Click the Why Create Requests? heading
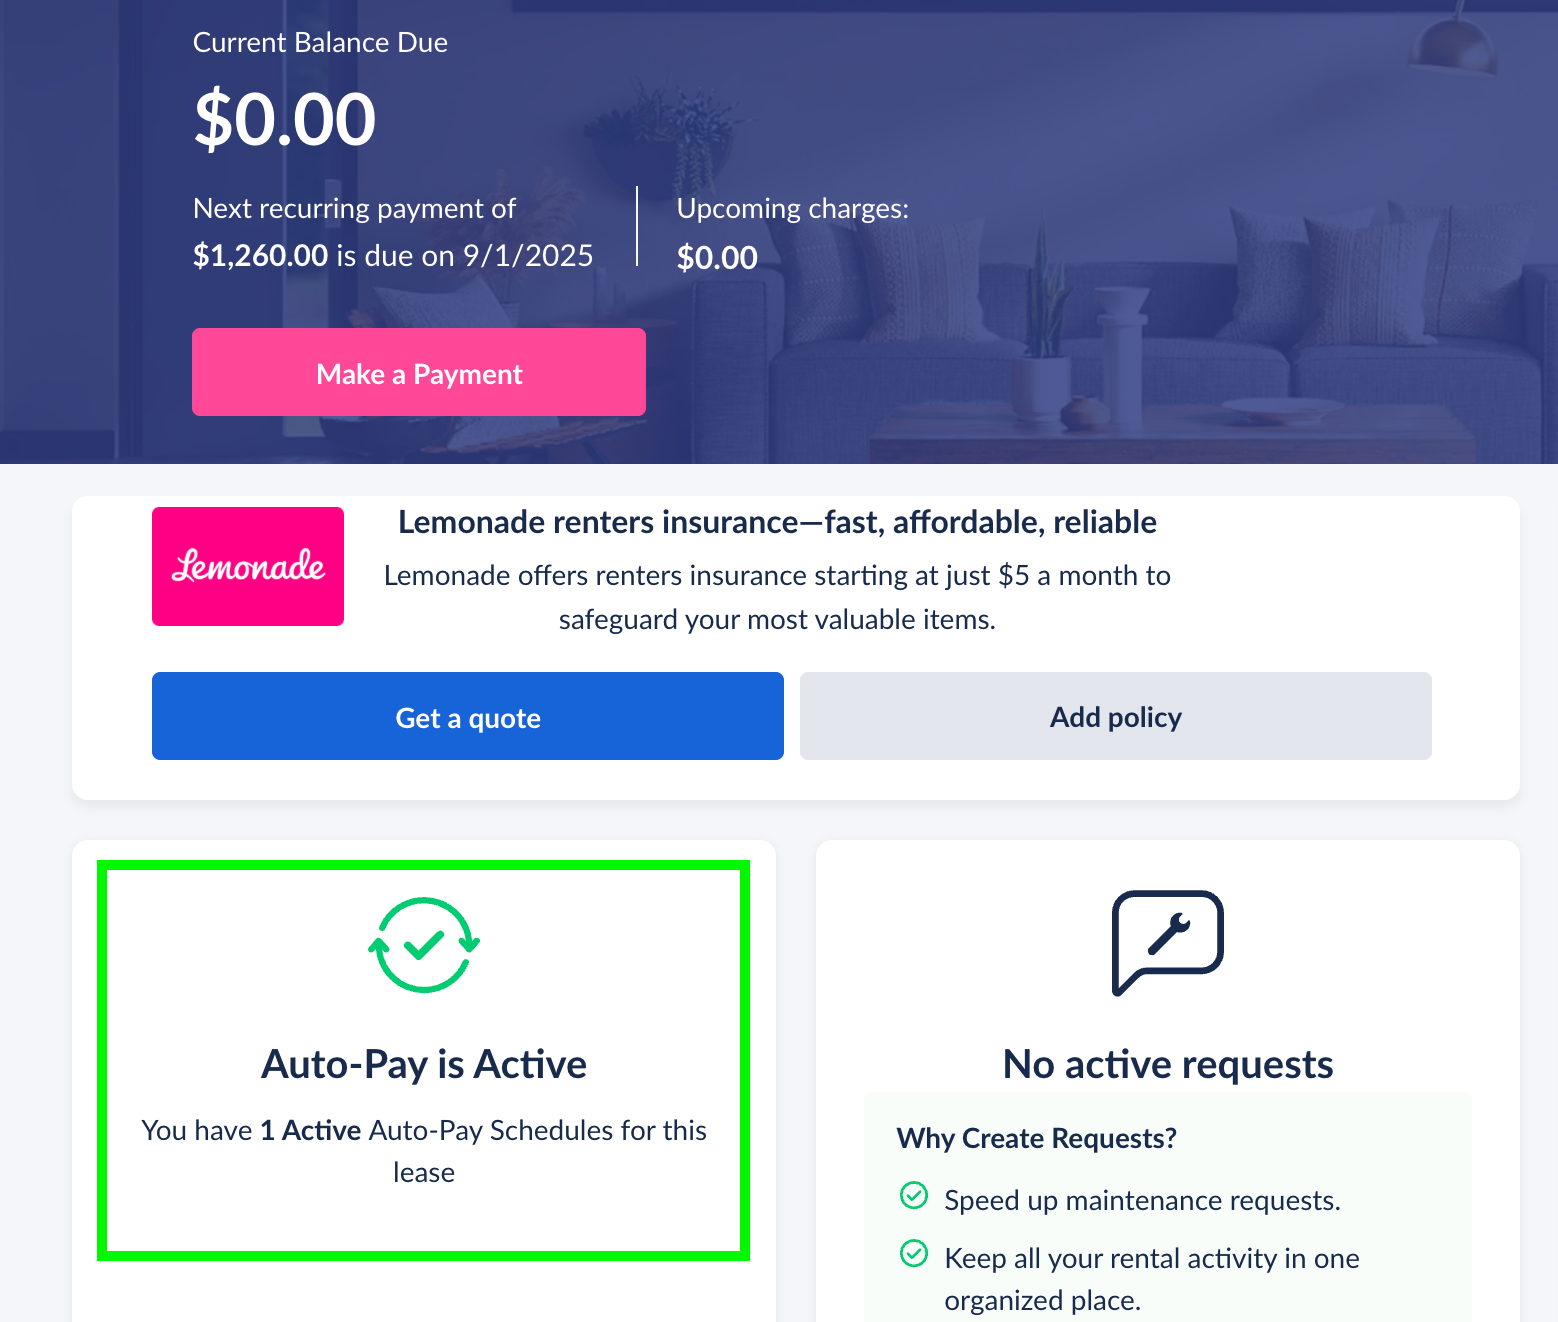This screenshot has height=1322, width=1558. (x=1037, y=1138)
